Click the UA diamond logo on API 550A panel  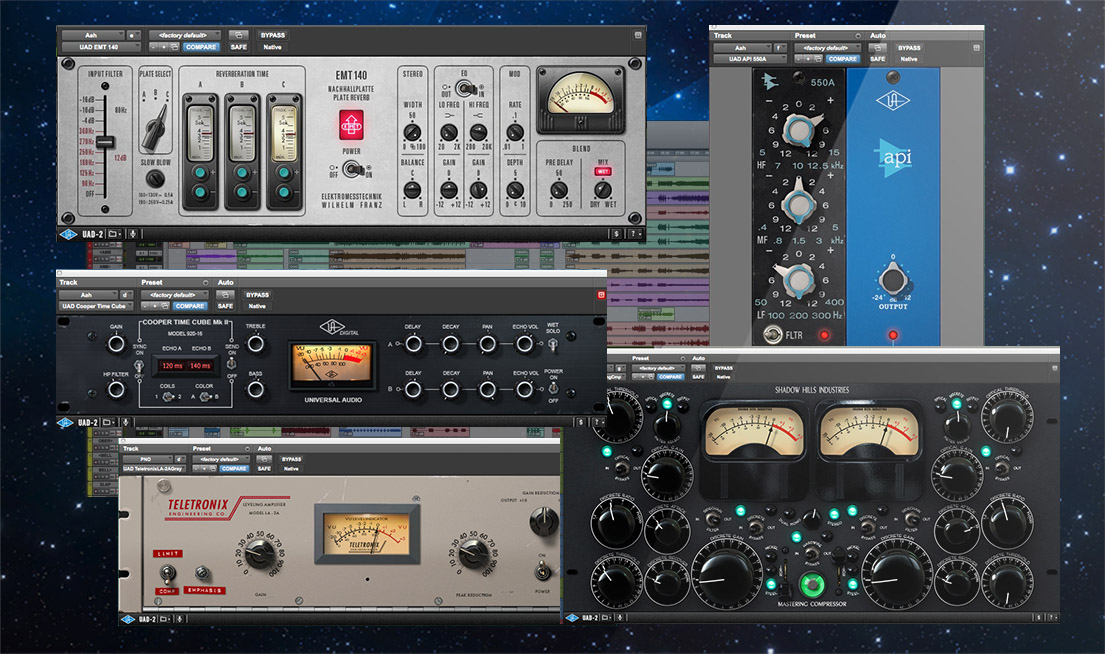click(892, 101)
